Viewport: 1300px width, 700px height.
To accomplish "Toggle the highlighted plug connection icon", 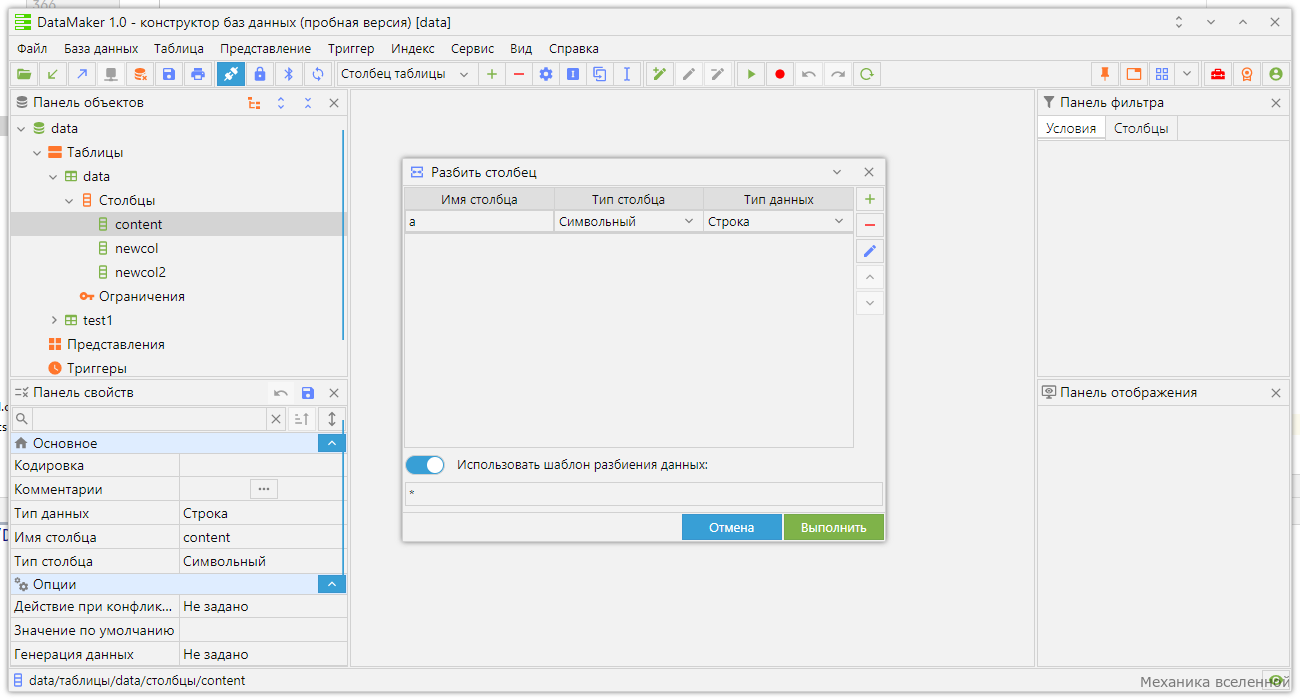I will pyautogui.click(x=231, y=74).
